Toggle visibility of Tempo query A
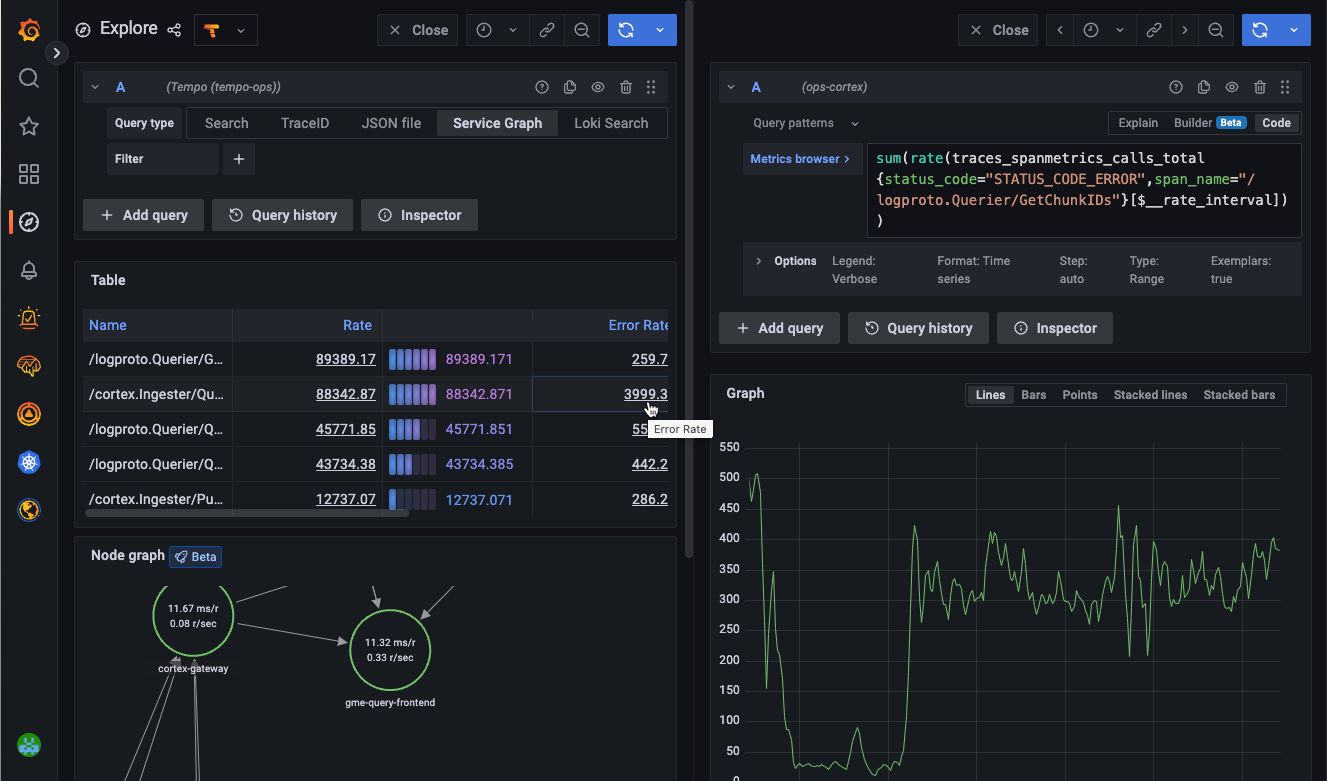 (598, 87)
